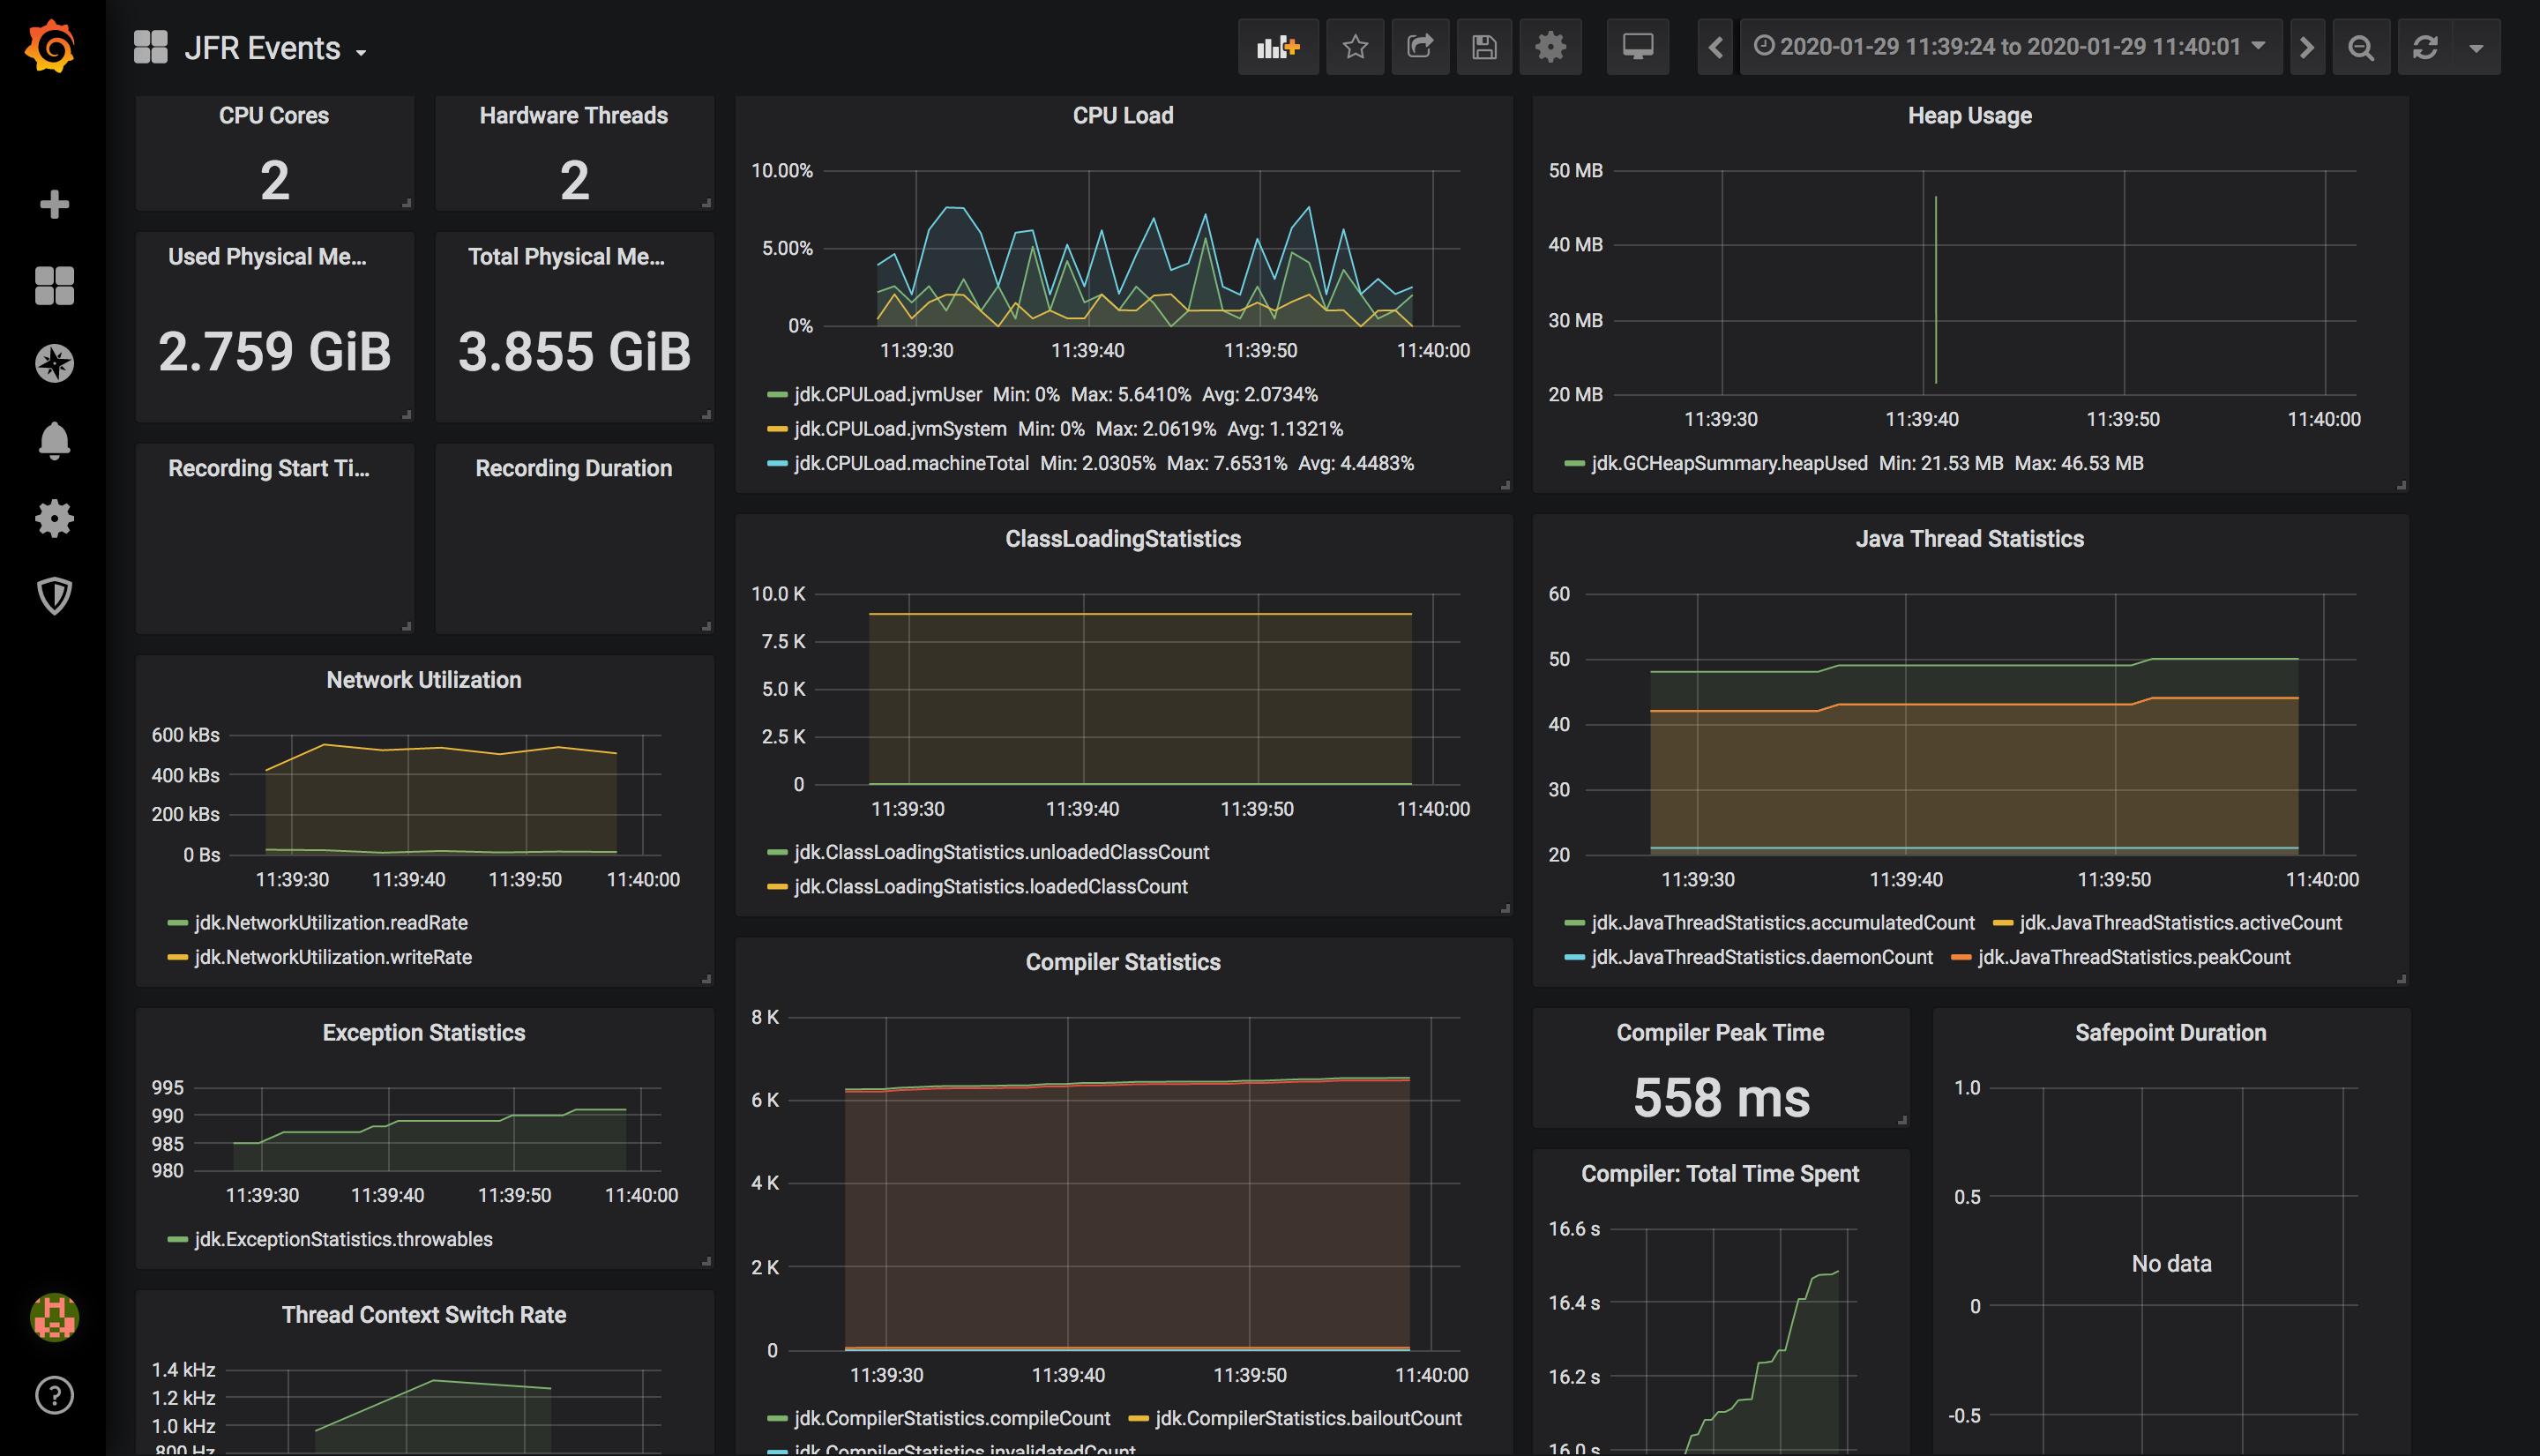Click the Heap Usage panel resize handle
The image size is (2540, 1456).
[2401, 485]
